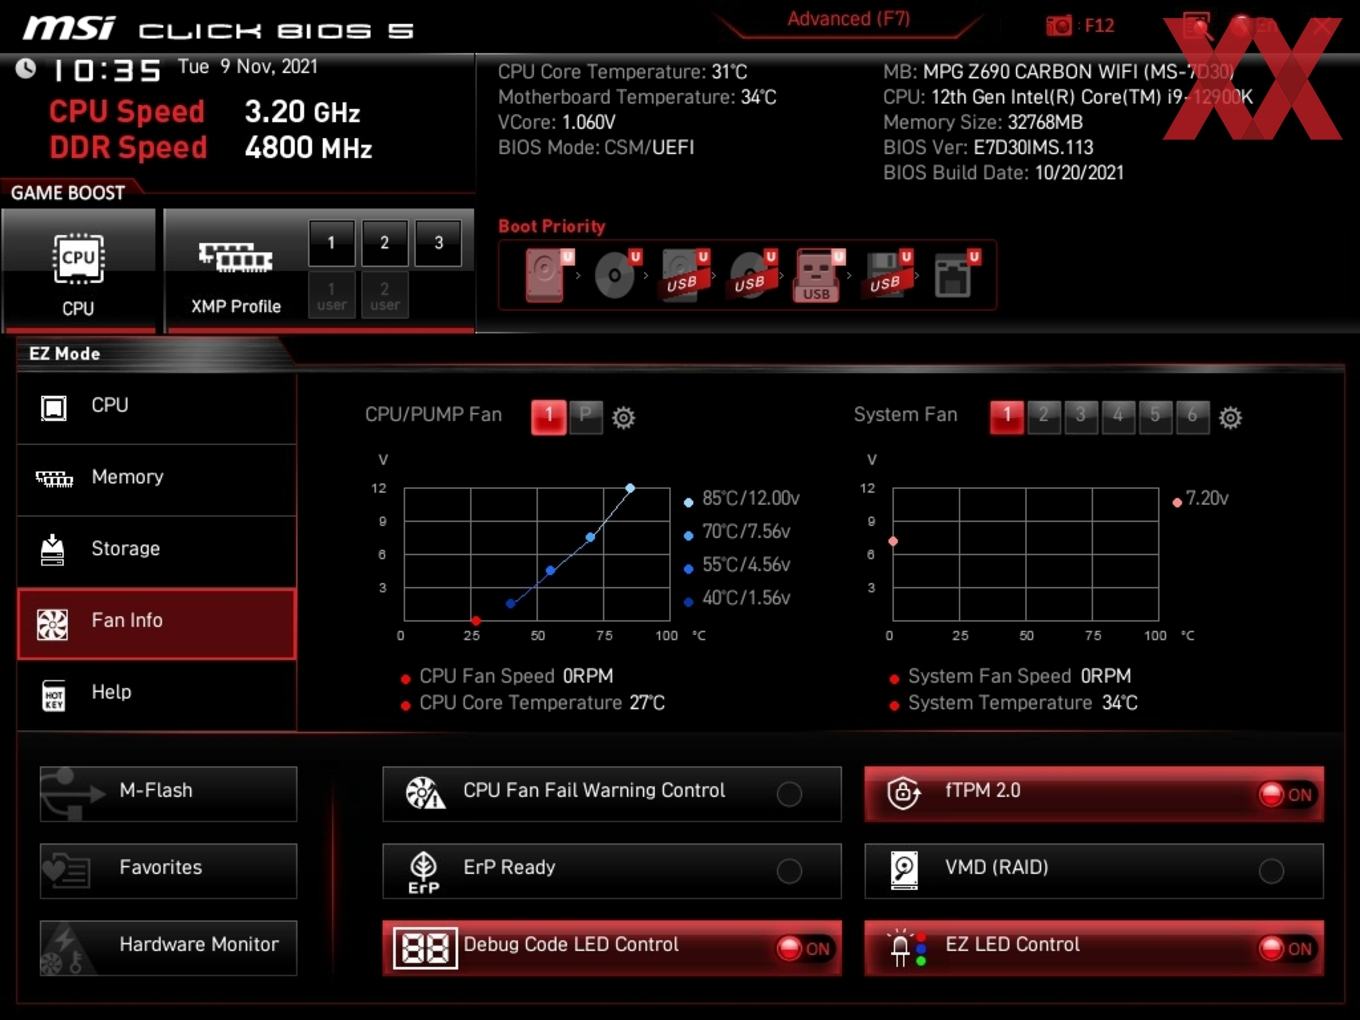Click the 70°C fan curve point
Screen dimensions: 1360x1020
(590, 537)
